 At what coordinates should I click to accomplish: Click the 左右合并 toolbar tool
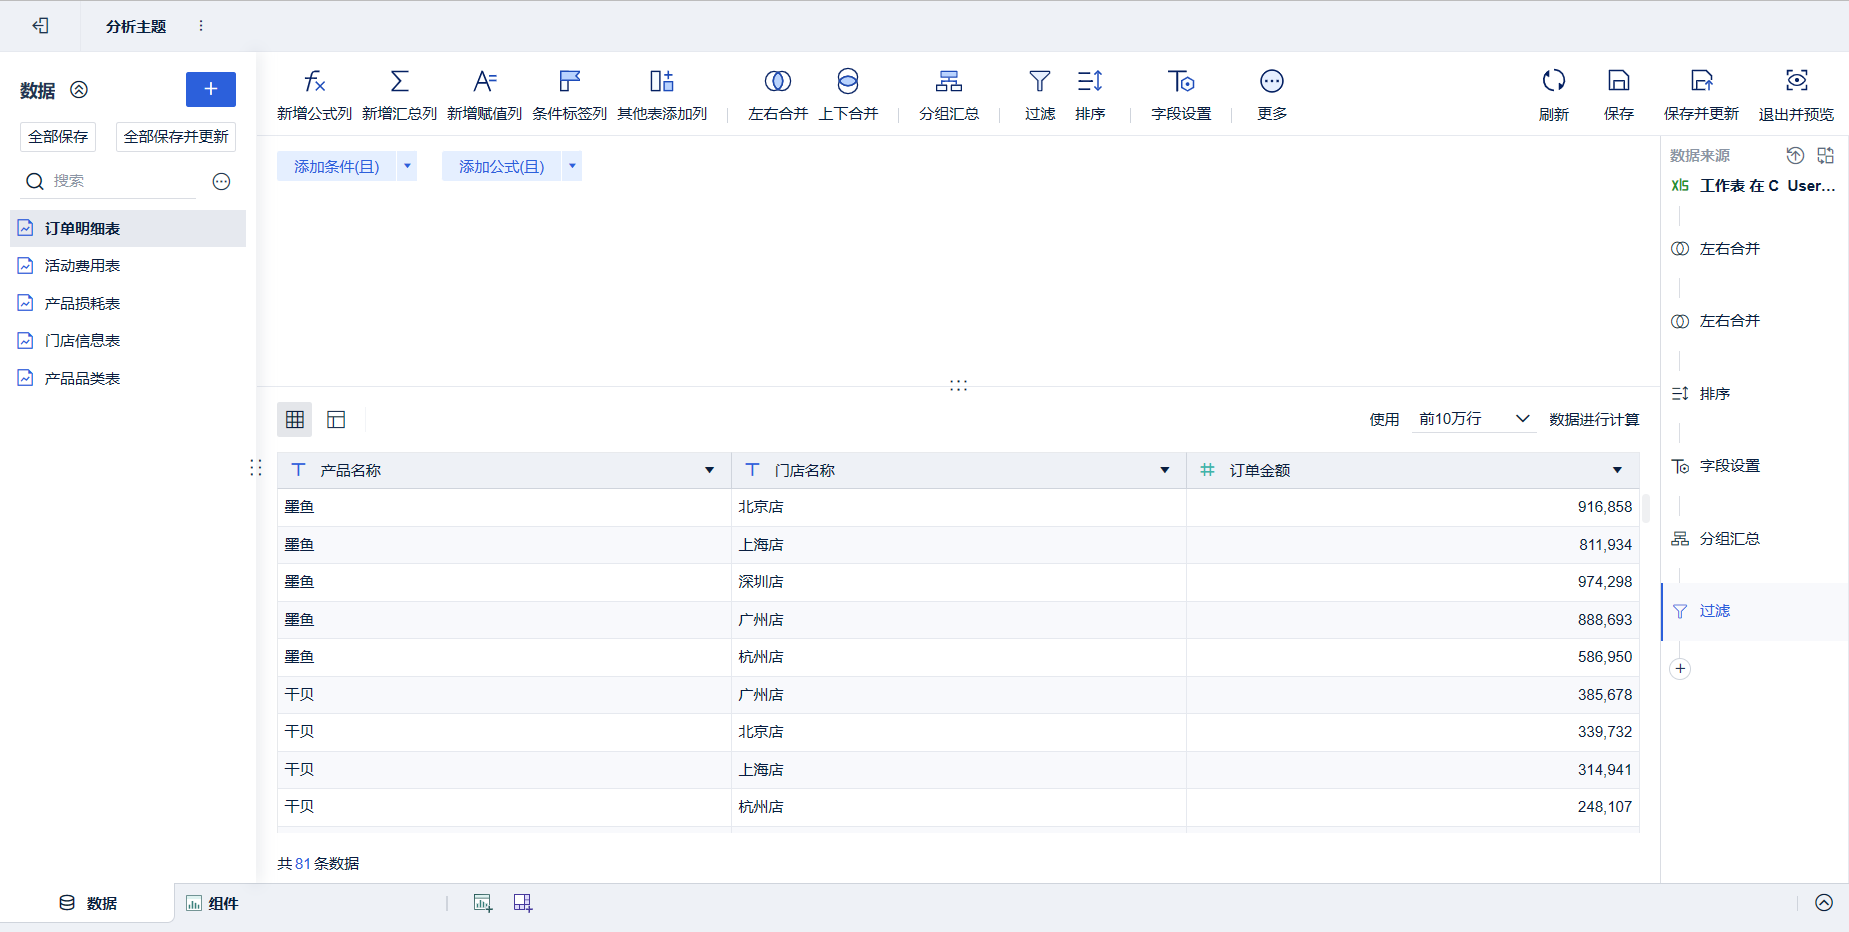pyautogui.click(x=778, y=95)
